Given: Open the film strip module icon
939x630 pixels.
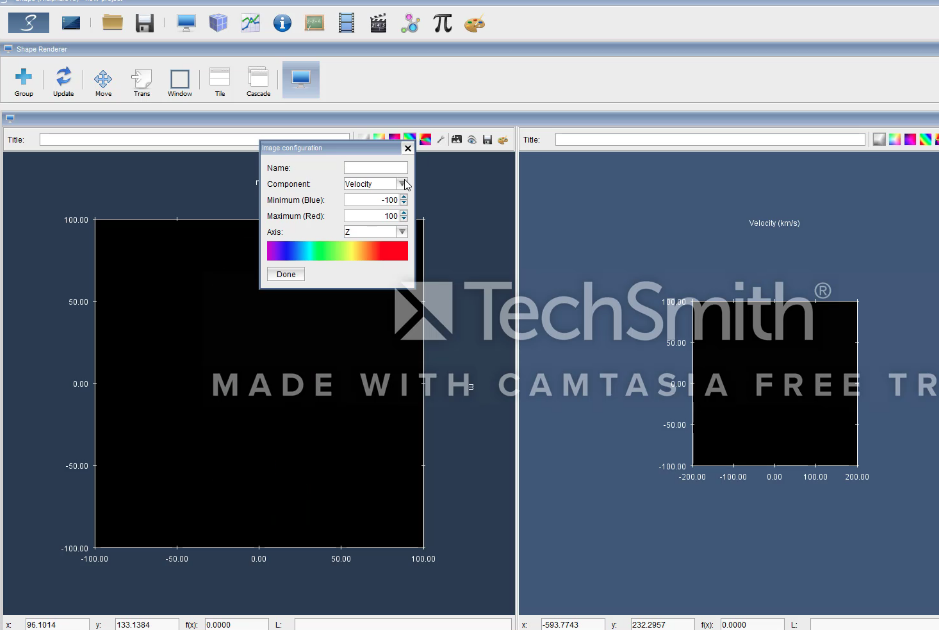Looking at the screenshot, I should 346,23.
